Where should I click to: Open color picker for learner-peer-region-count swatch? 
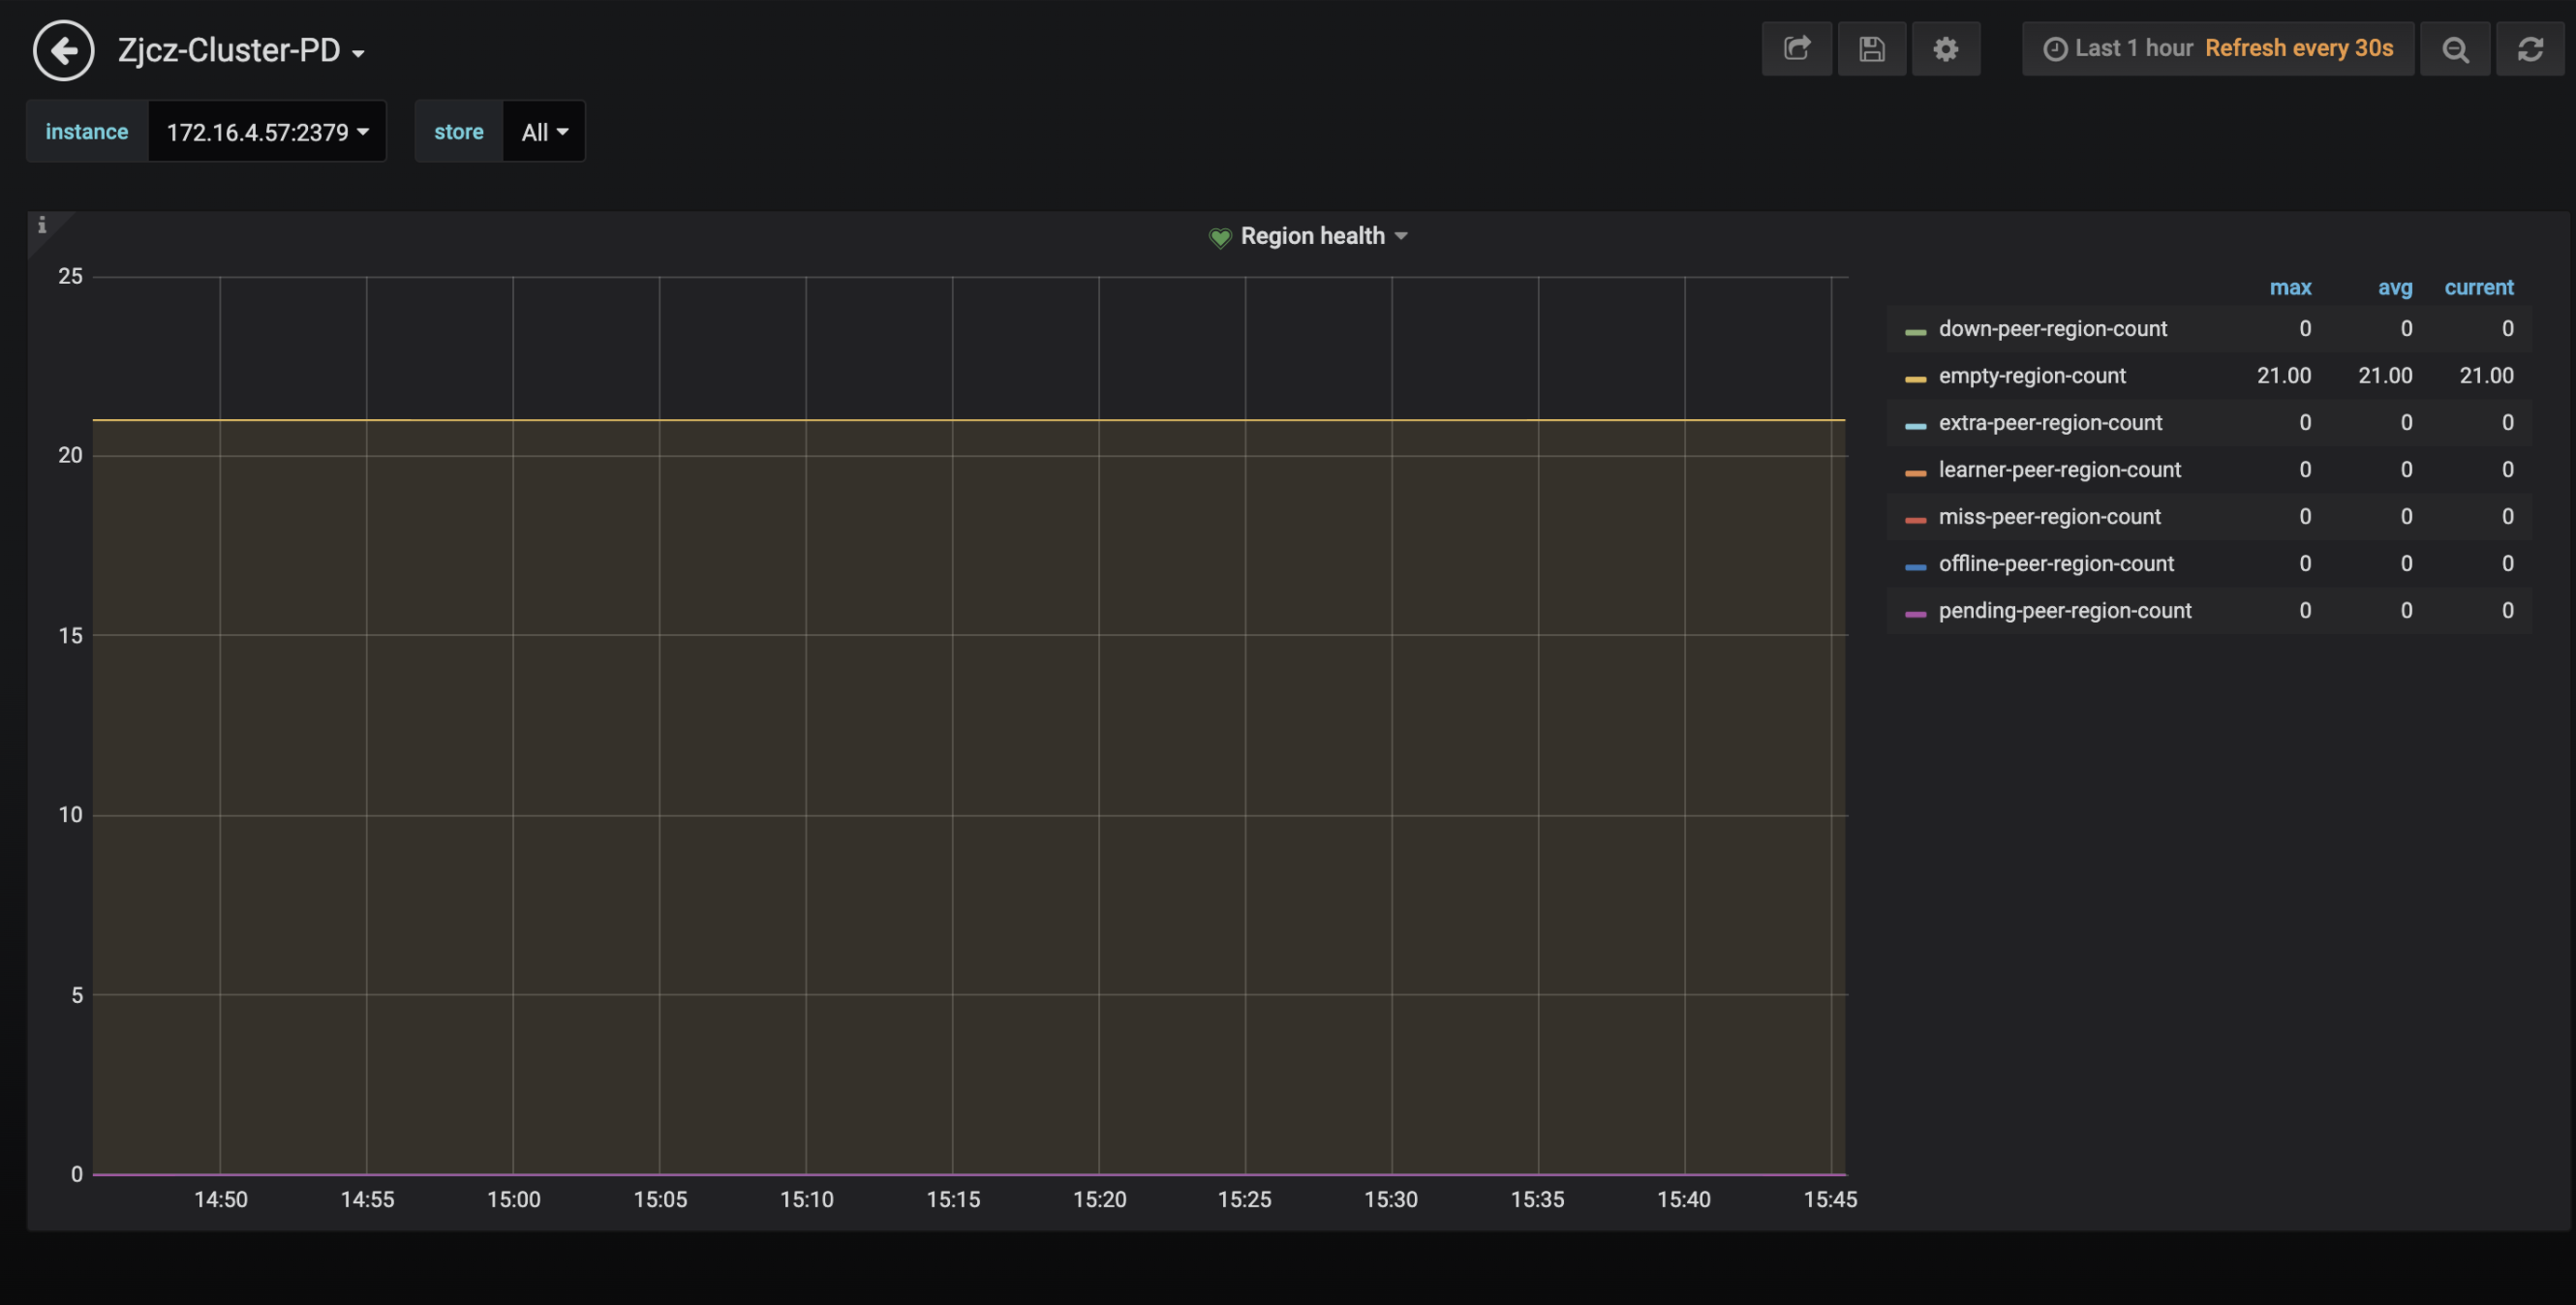click(1915, 472)
